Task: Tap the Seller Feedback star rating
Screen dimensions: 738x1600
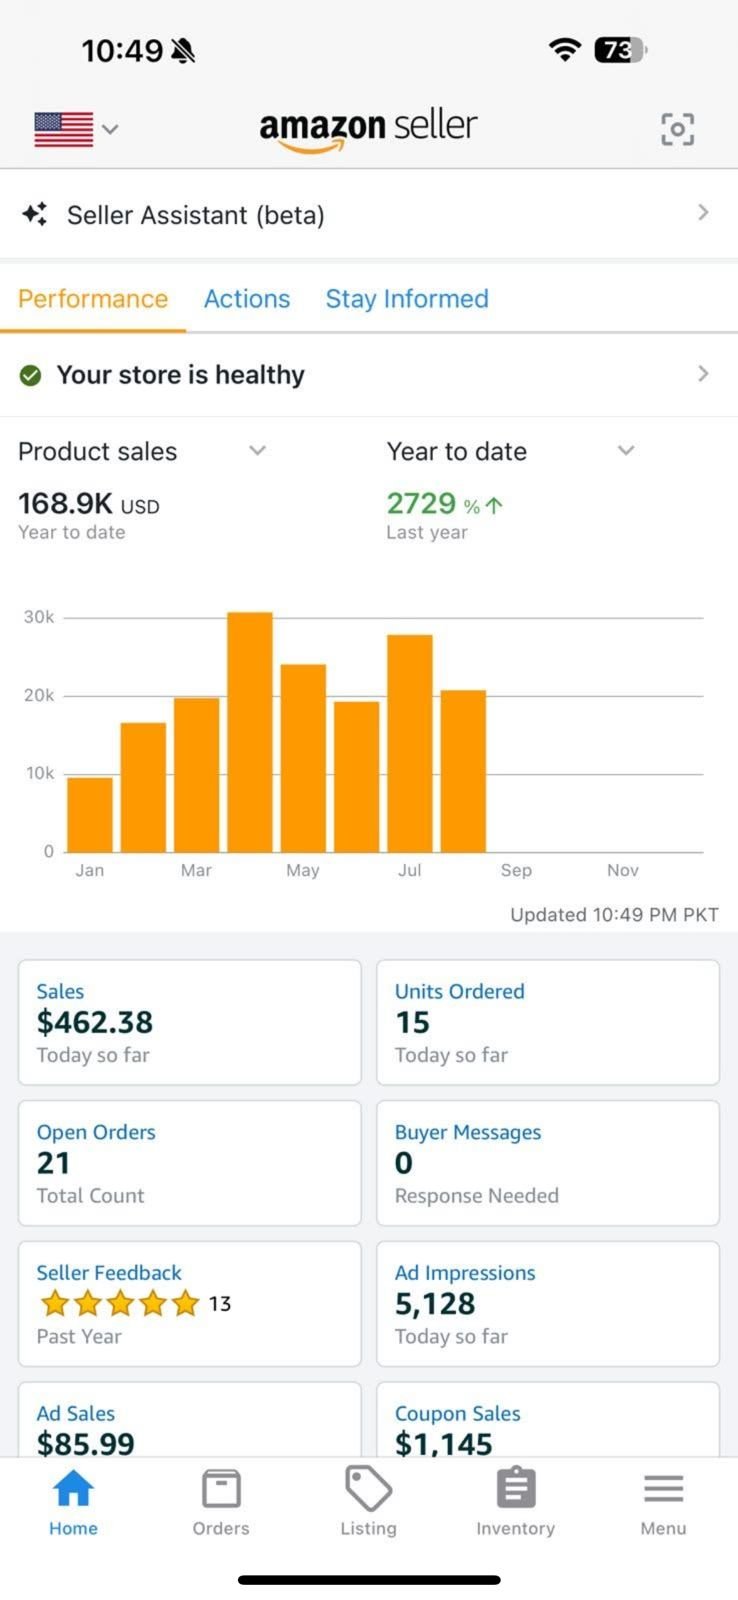Action: 120,1303
